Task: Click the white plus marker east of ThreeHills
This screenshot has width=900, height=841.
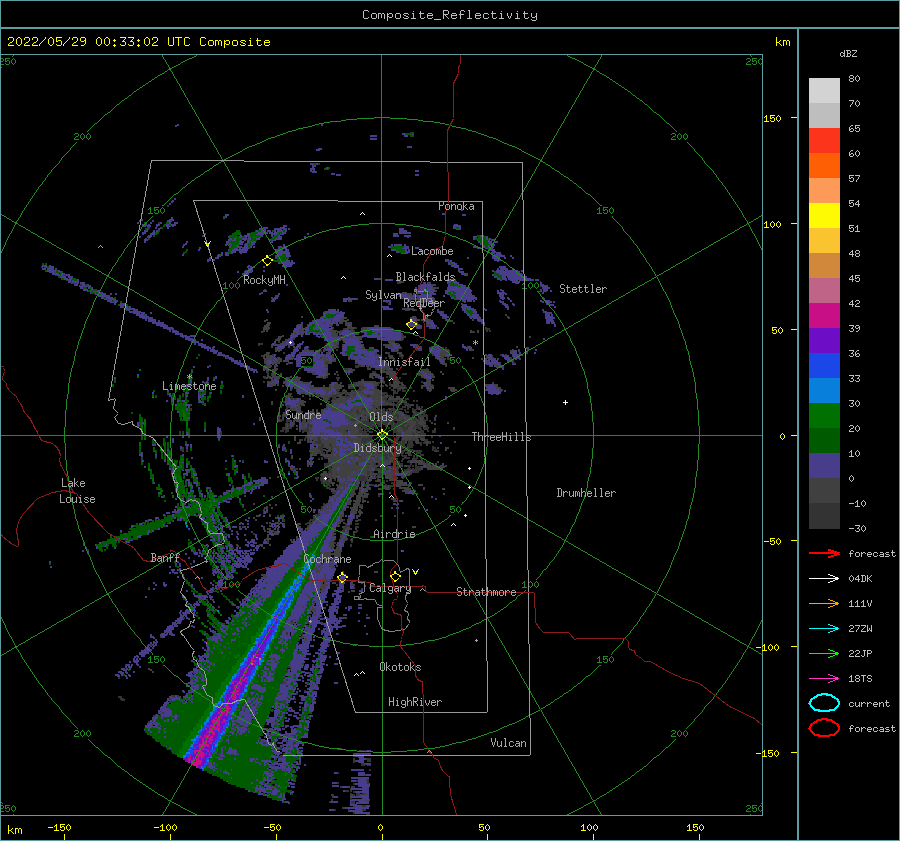Action: pyautogui.click(x=565, y=402)
